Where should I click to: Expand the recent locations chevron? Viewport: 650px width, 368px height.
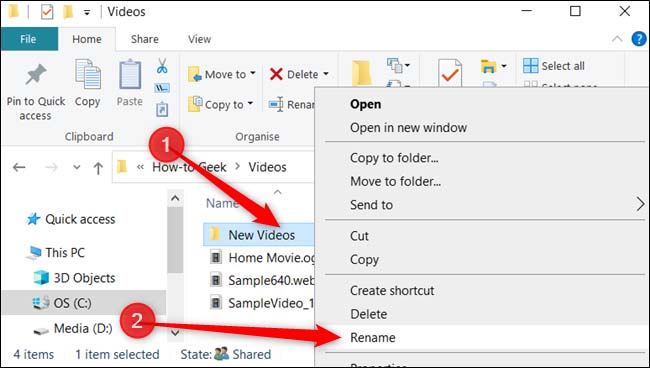tap(77, 167)
